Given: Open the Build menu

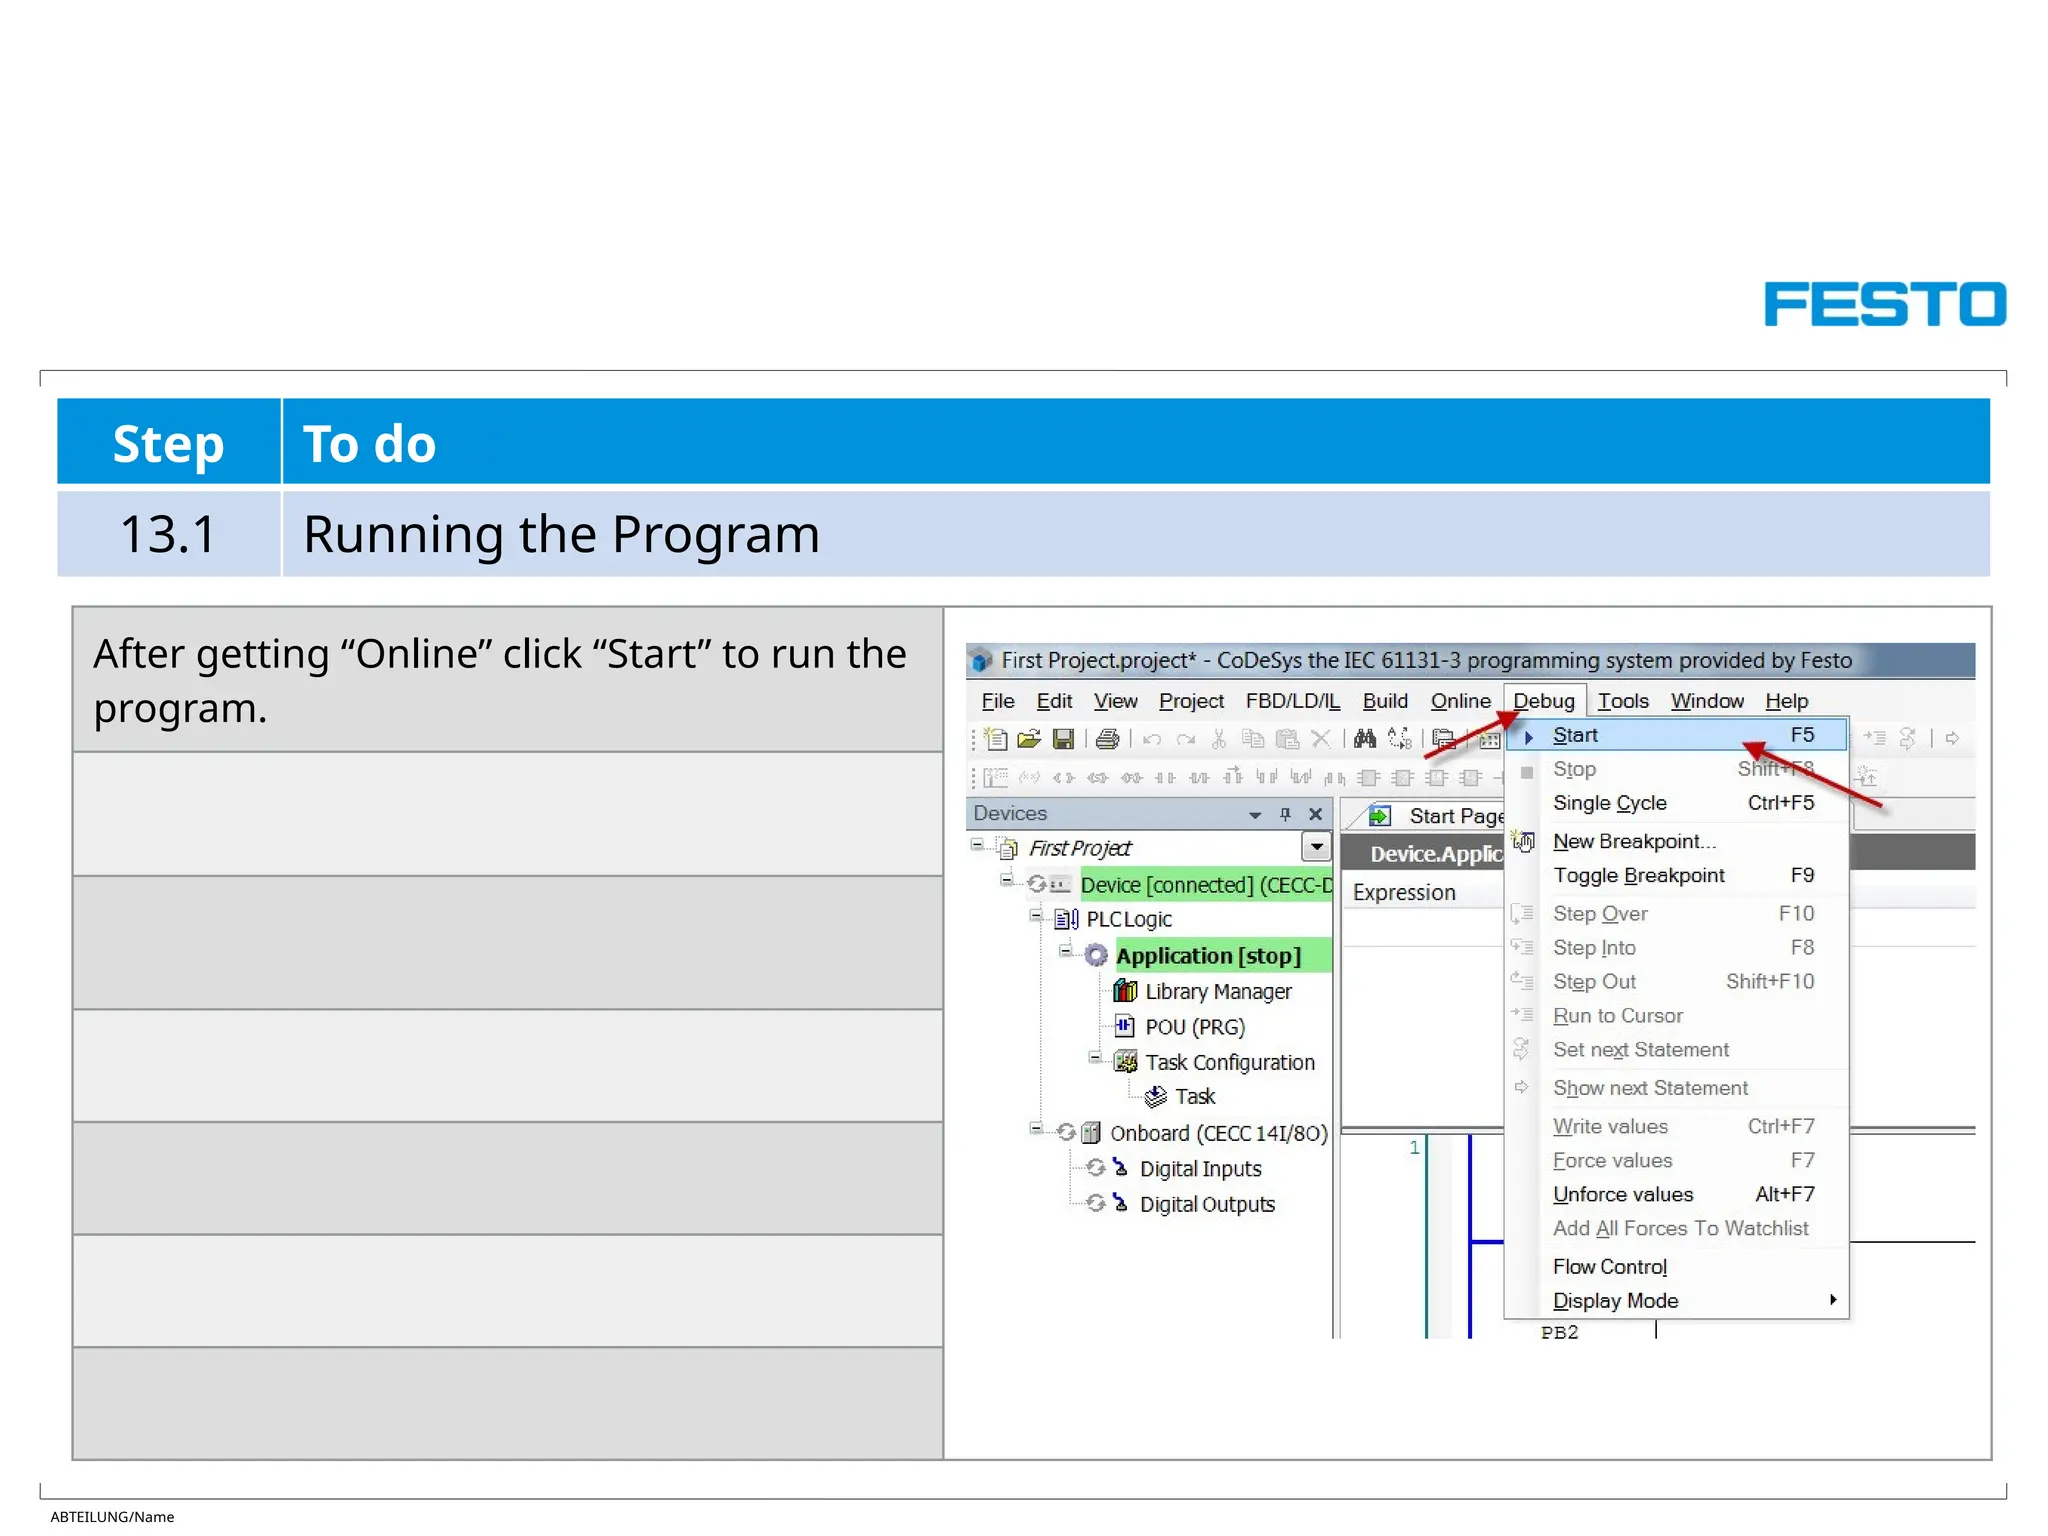Looking at the screenshot, I should [1385, 701].
